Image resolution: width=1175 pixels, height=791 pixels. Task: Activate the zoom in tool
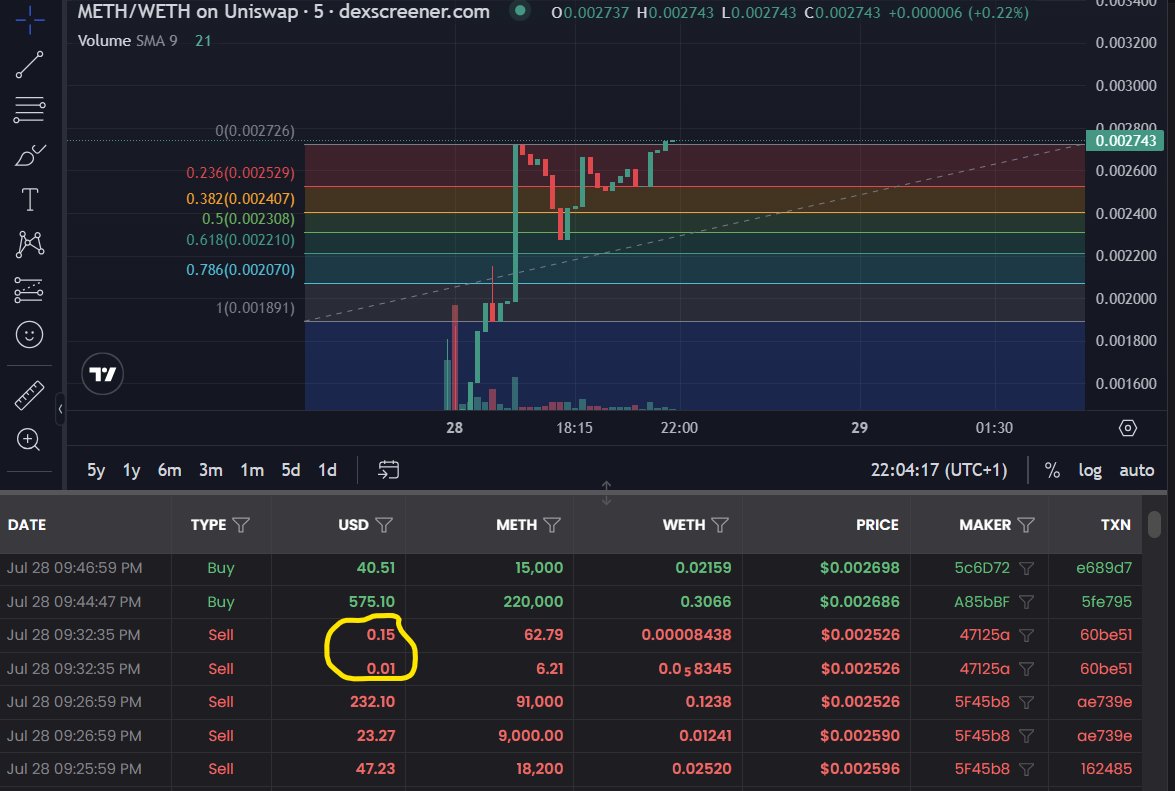tap(28, 440)
